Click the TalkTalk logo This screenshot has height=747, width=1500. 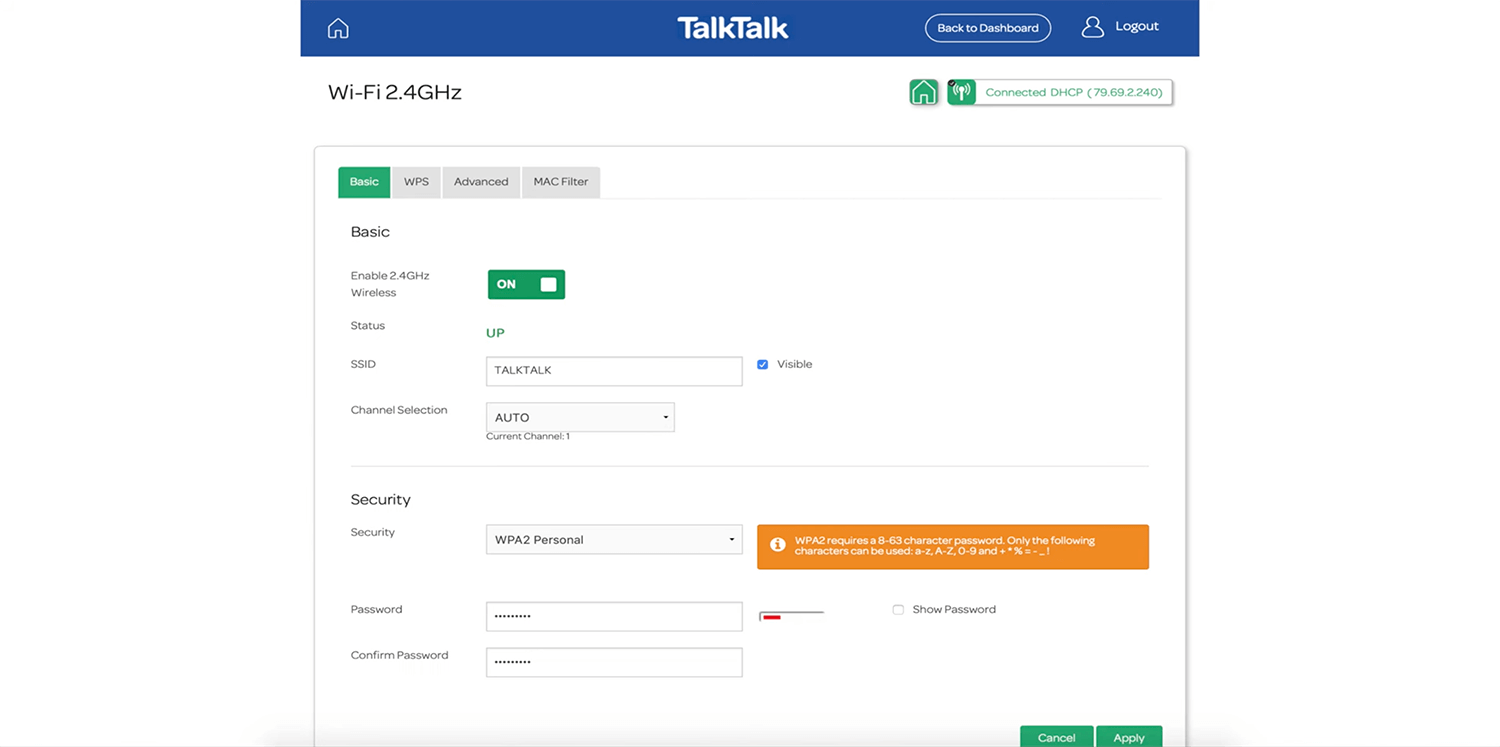pyautogui.click(x=733, y=28)
